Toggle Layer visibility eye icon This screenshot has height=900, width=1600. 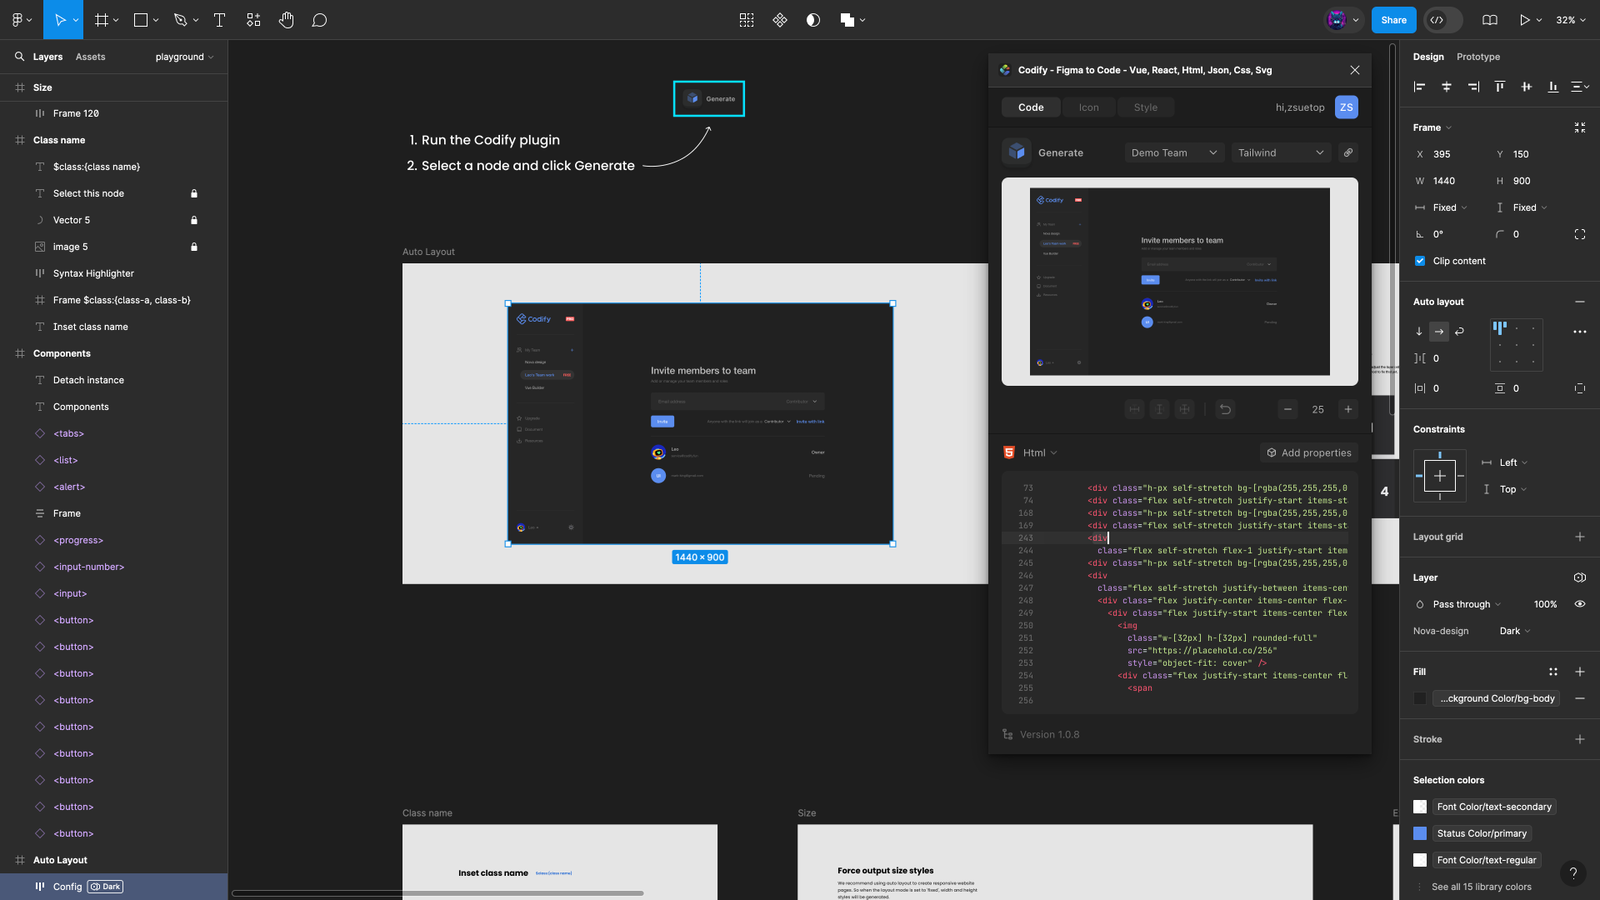1580,604
